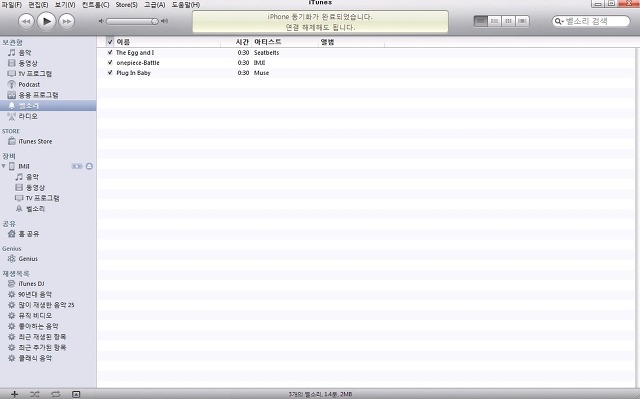Open library 음악 music note icon
This screenshot has width=640, height=399.
(x=12, y=53)
